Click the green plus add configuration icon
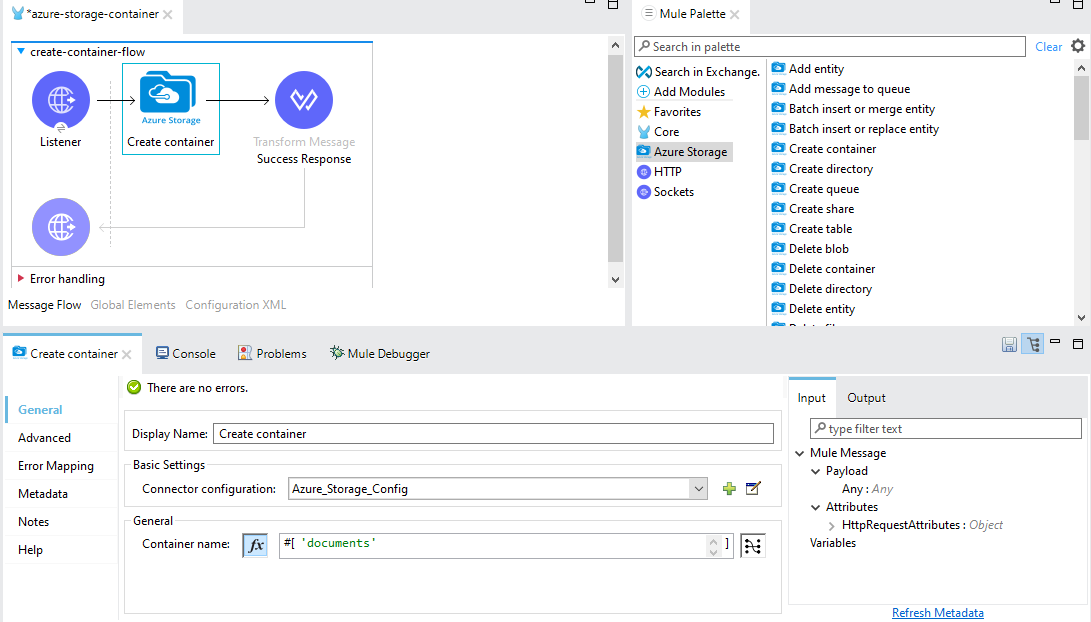The height and width of the screenshot is (622, 1091). click(729, 489)
